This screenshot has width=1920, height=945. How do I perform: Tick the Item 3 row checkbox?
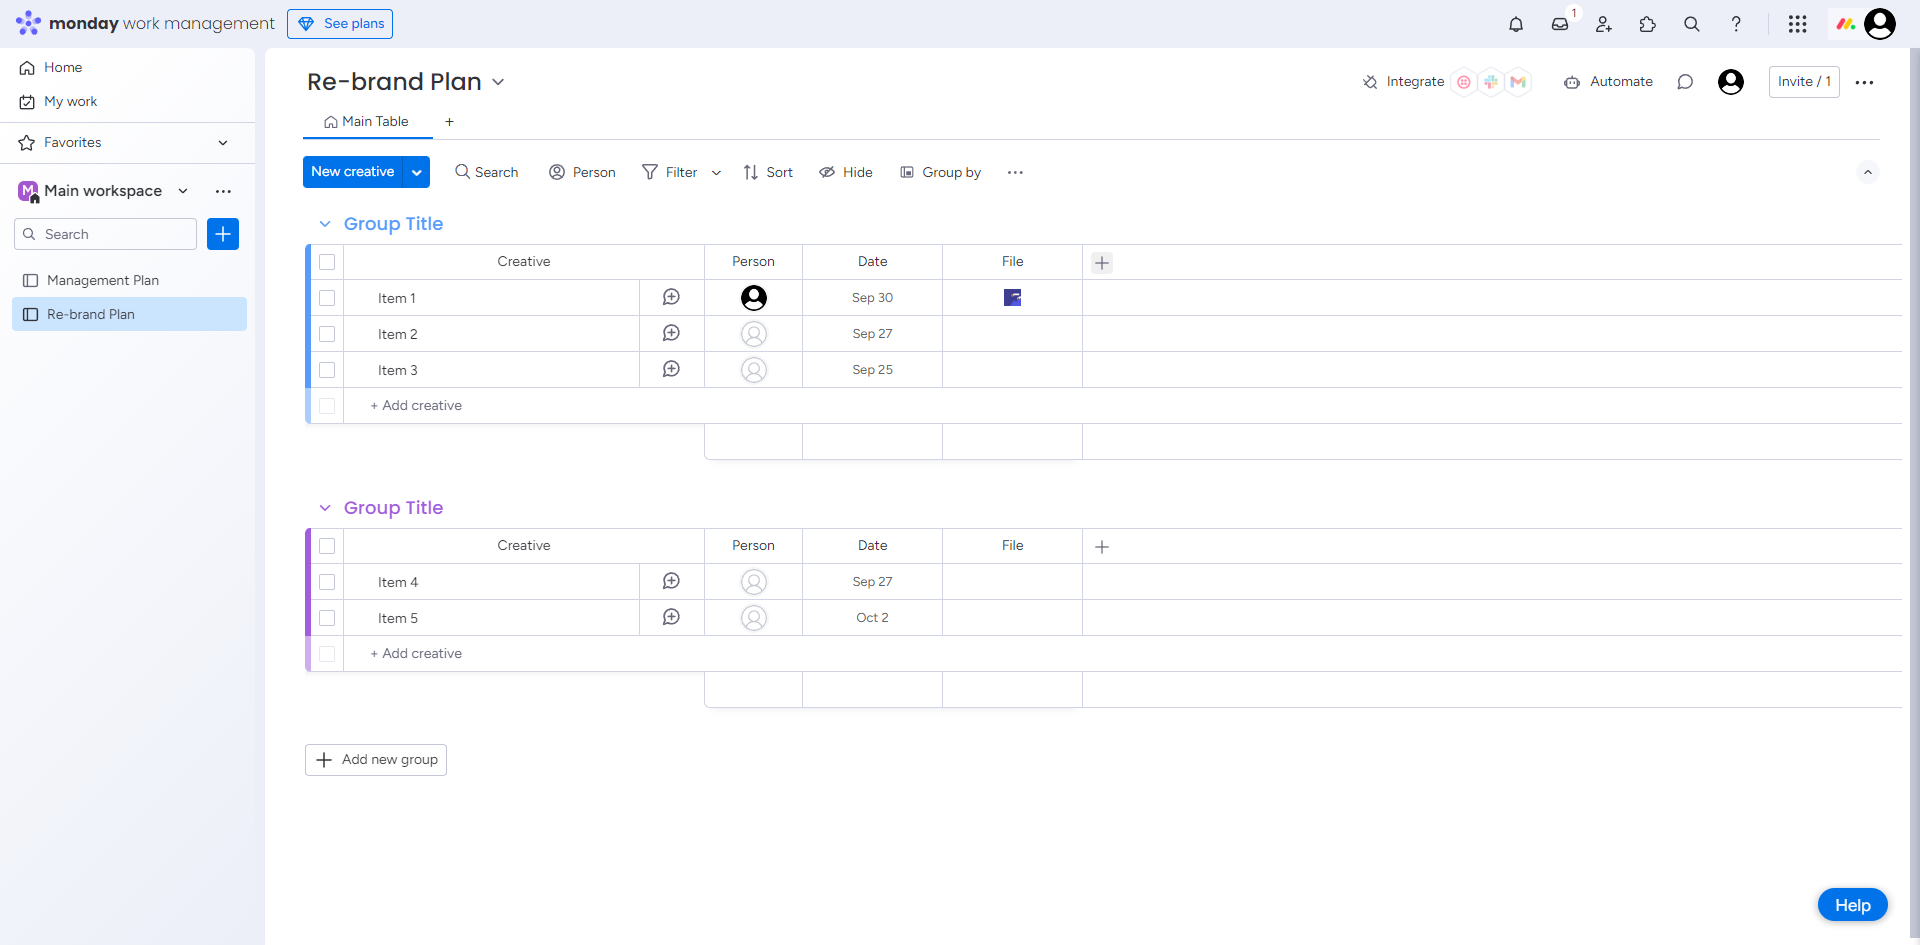(x=327, y=370)
